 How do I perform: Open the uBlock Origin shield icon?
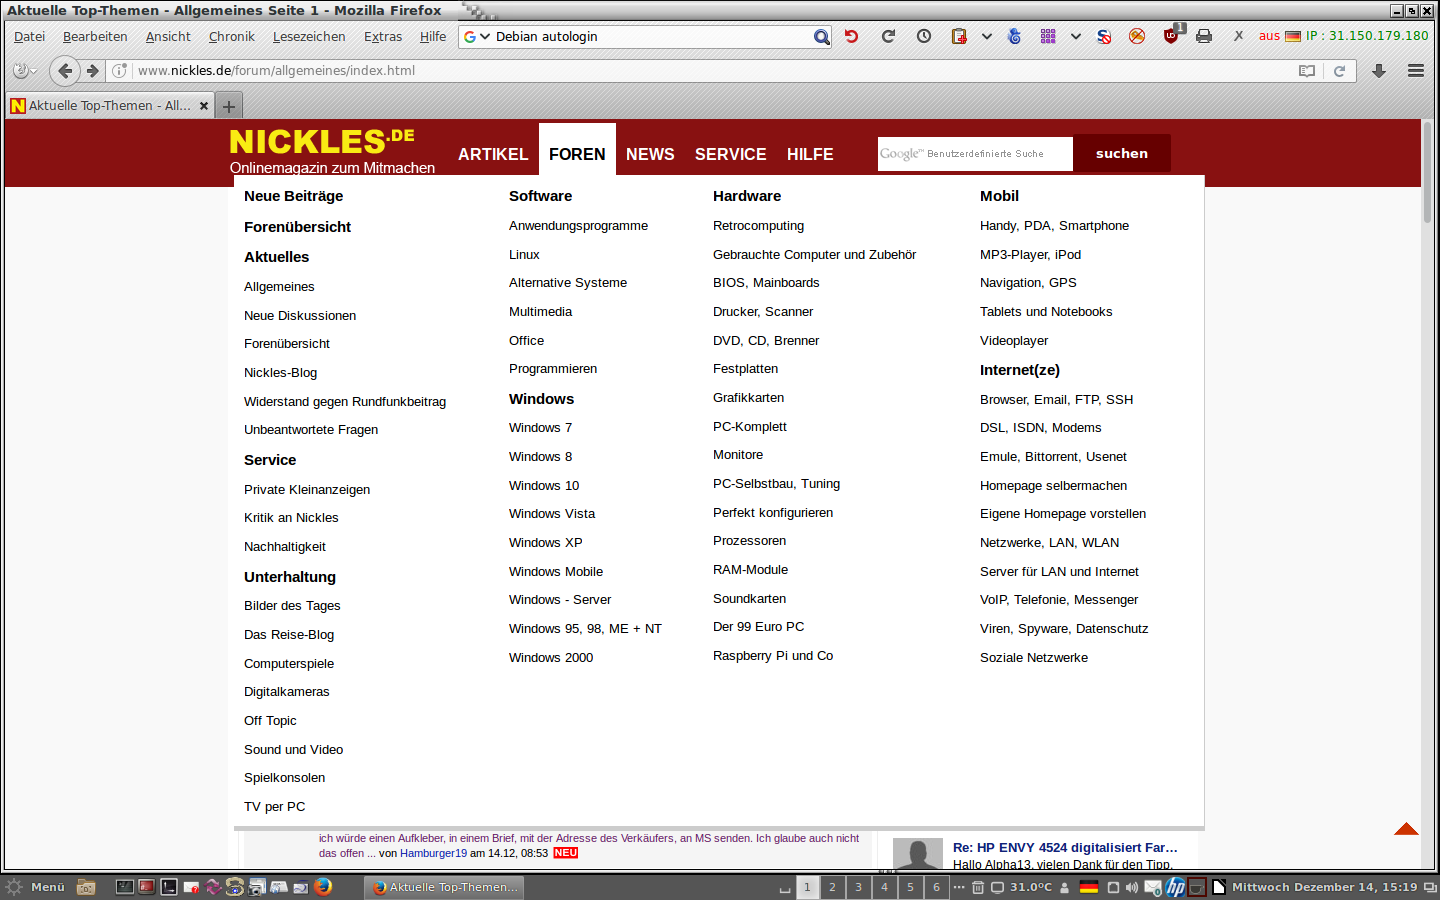click(x=1171, y=36)
